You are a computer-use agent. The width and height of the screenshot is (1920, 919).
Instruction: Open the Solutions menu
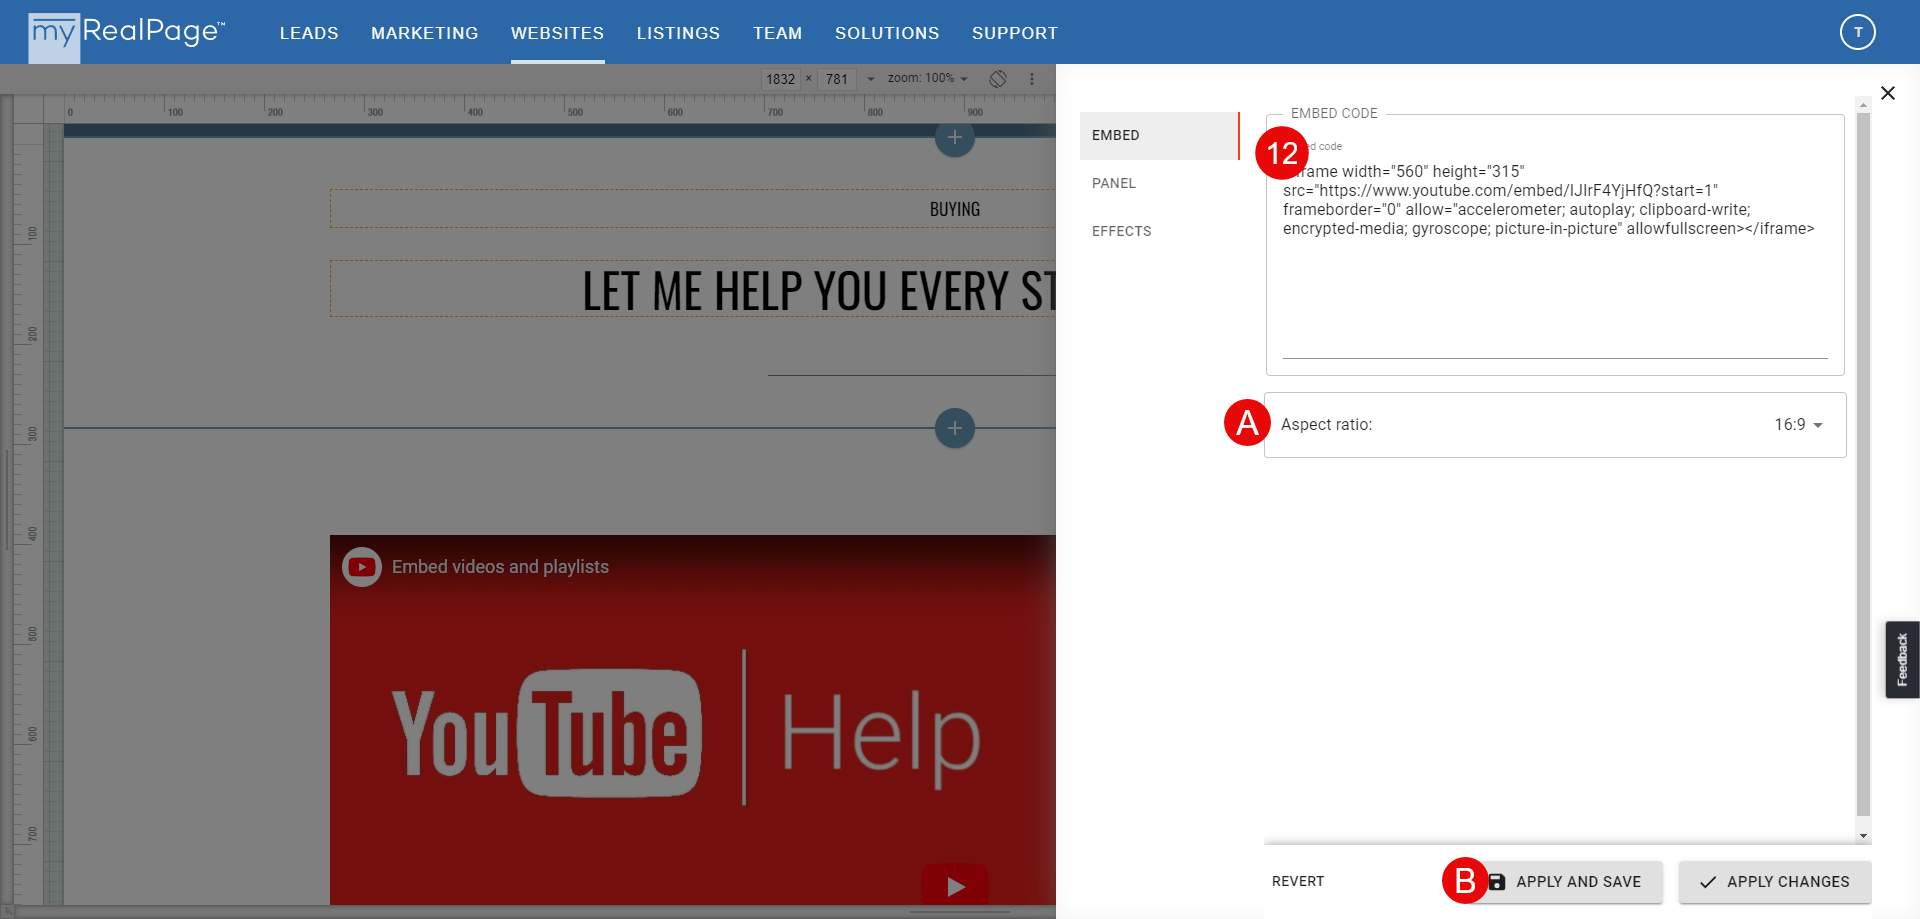click(887, 33)
